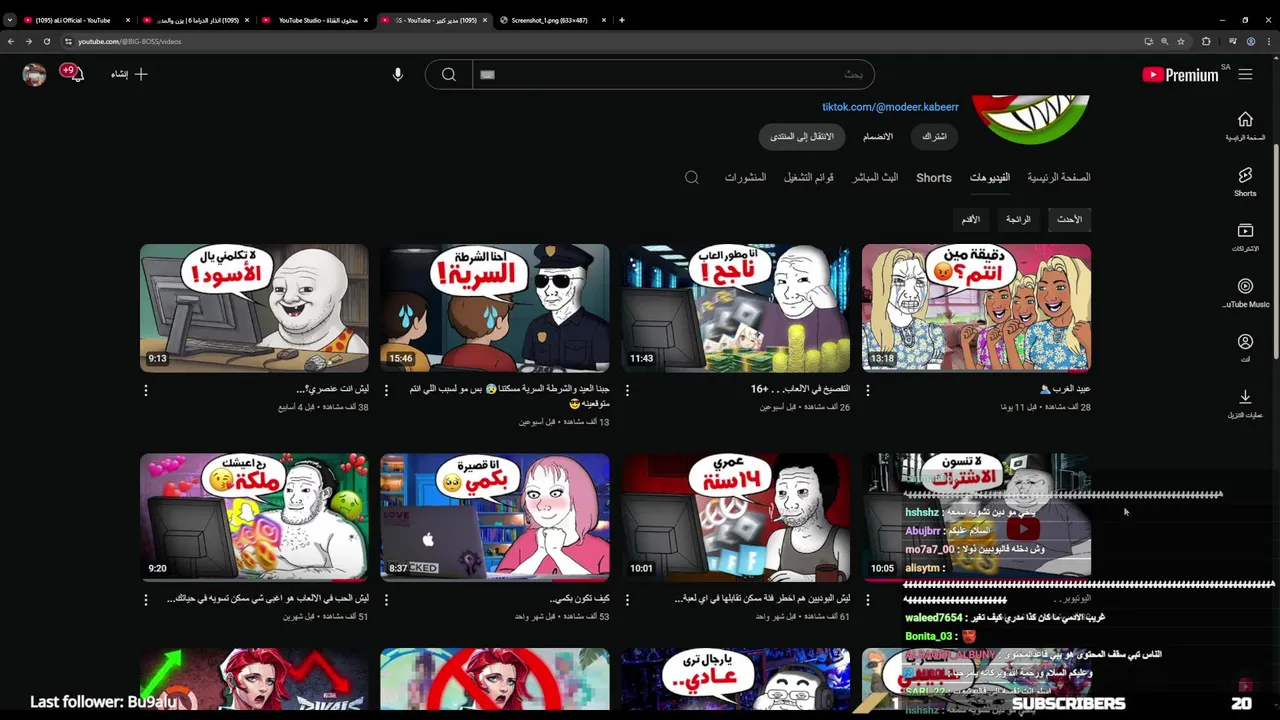Open options menu for عبيد الغرب video
1280x720 pixels.
click(868, 390)
